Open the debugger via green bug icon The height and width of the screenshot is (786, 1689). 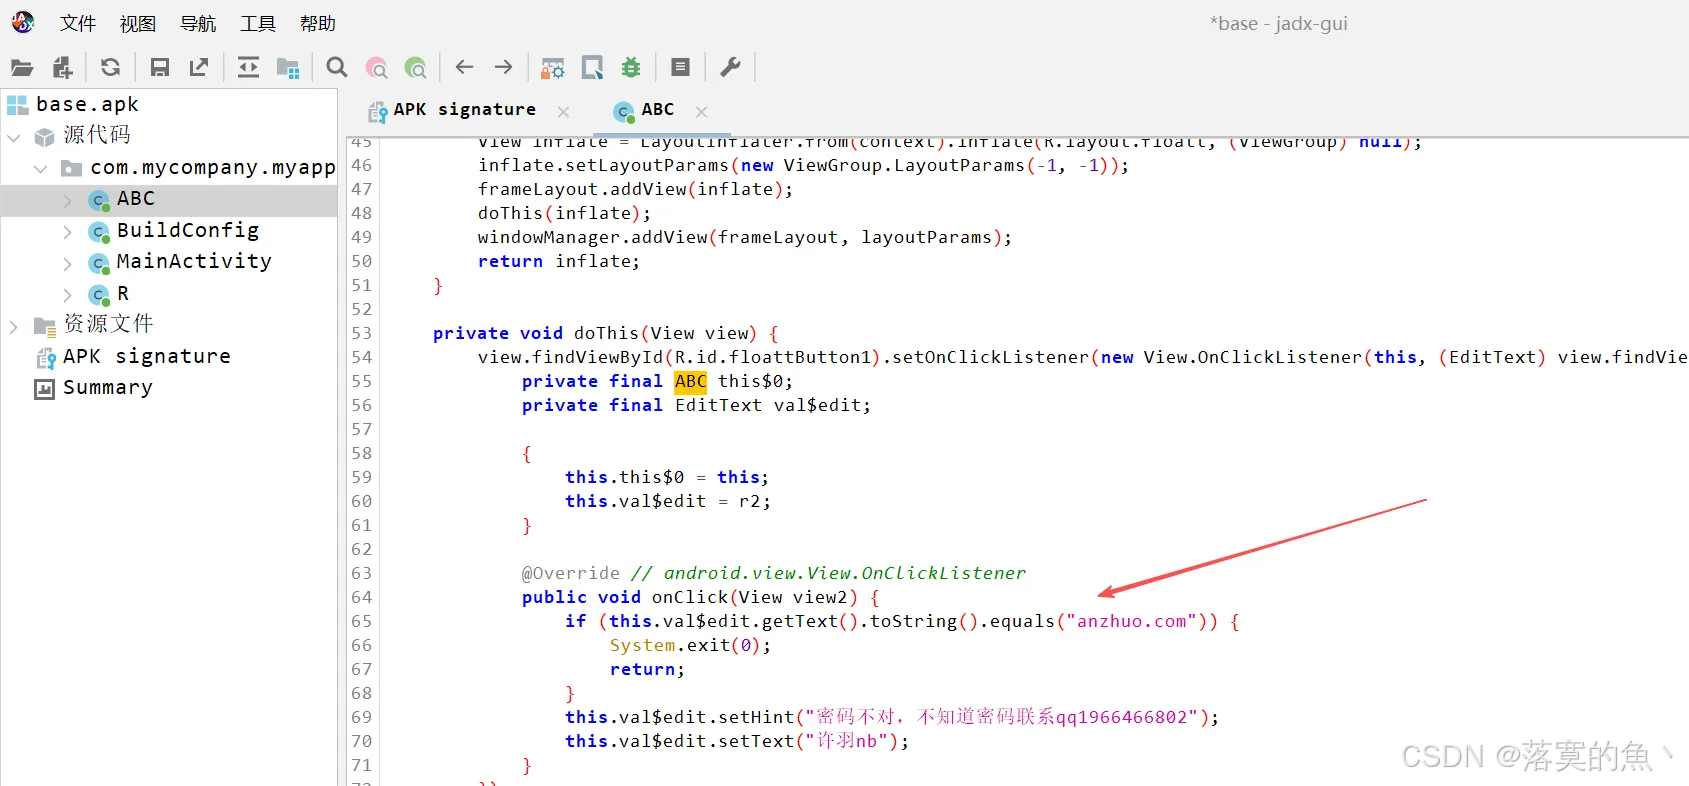[631, 68]
